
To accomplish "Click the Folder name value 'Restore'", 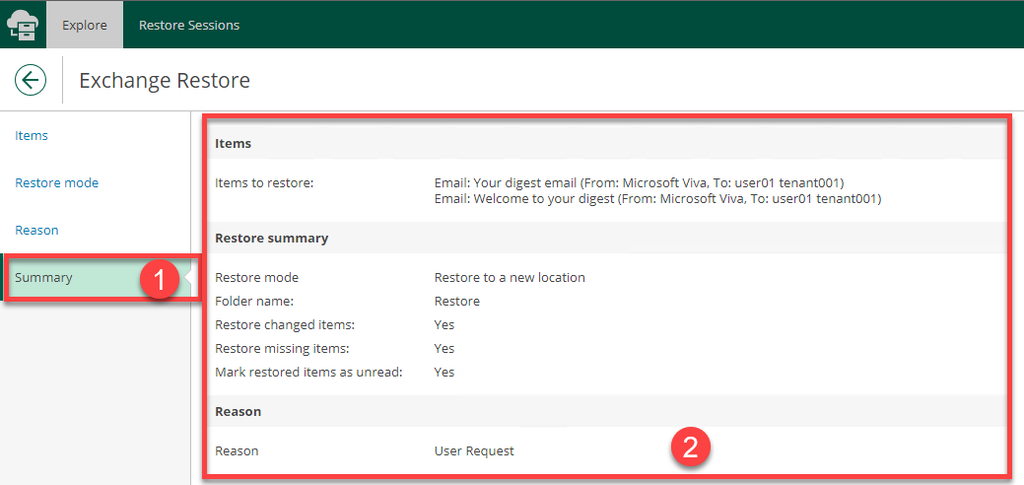I will tap(457, 301).
